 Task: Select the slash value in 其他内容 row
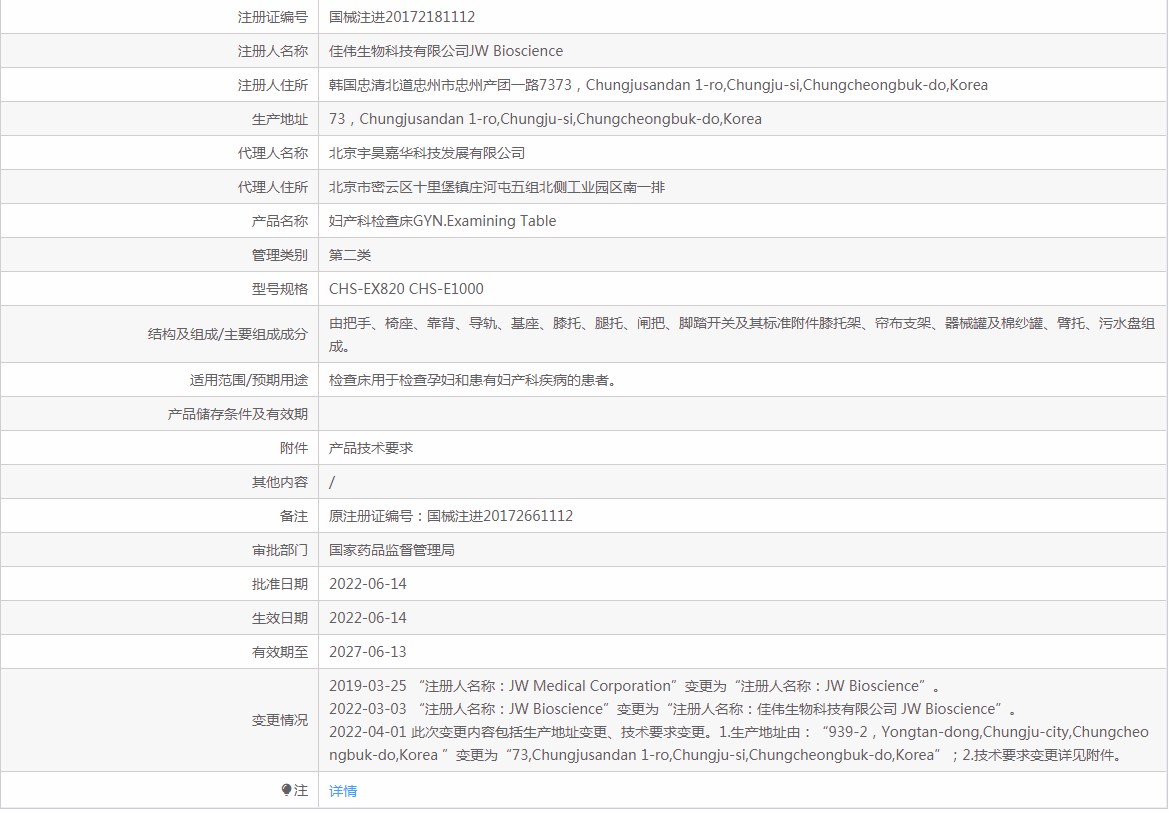point(332,482)
